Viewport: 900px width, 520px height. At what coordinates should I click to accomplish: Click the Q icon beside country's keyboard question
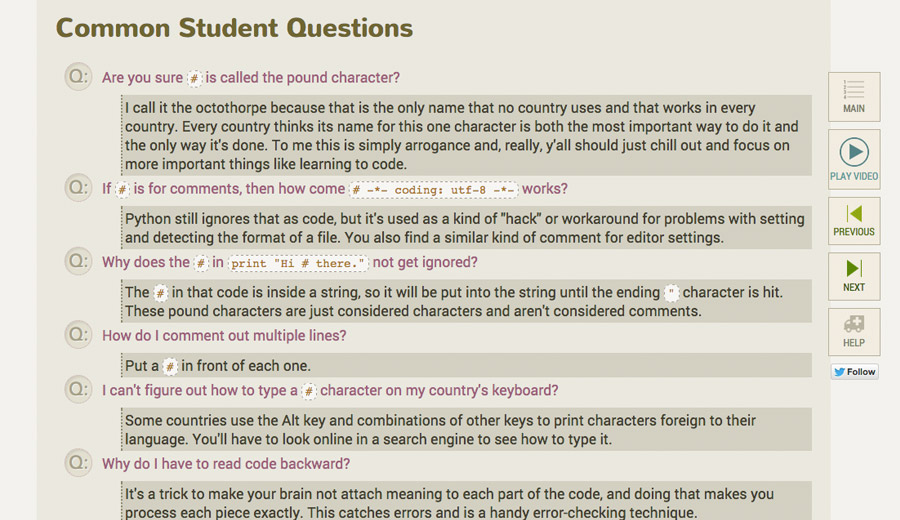tap(78, 390)
